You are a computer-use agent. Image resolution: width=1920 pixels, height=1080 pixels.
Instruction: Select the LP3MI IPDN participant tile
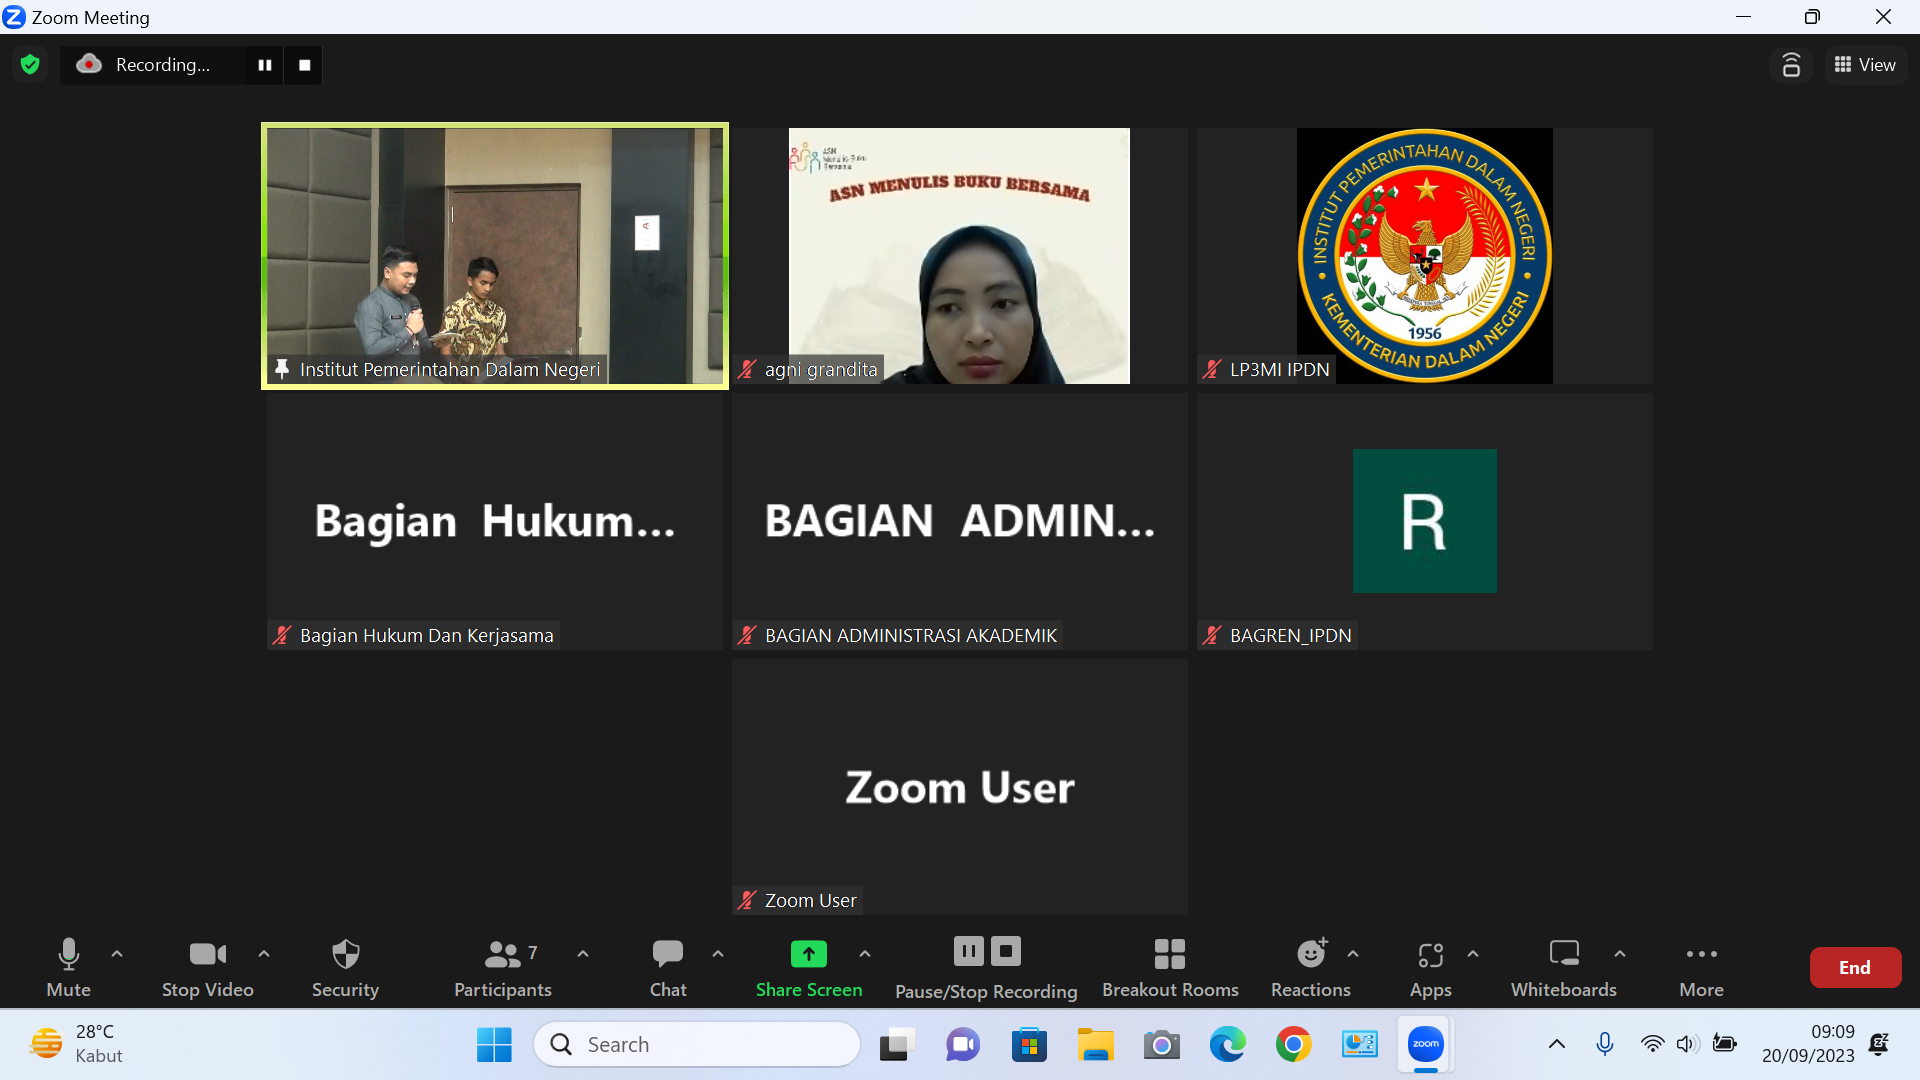click(x=1424, y=256)
